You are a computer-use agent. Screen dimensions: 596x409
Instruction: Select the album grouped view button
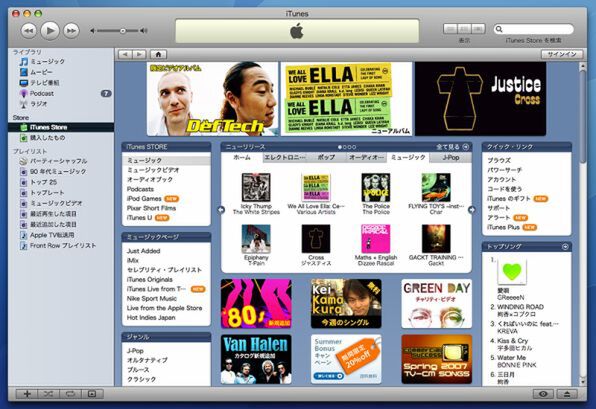point(464,29)
